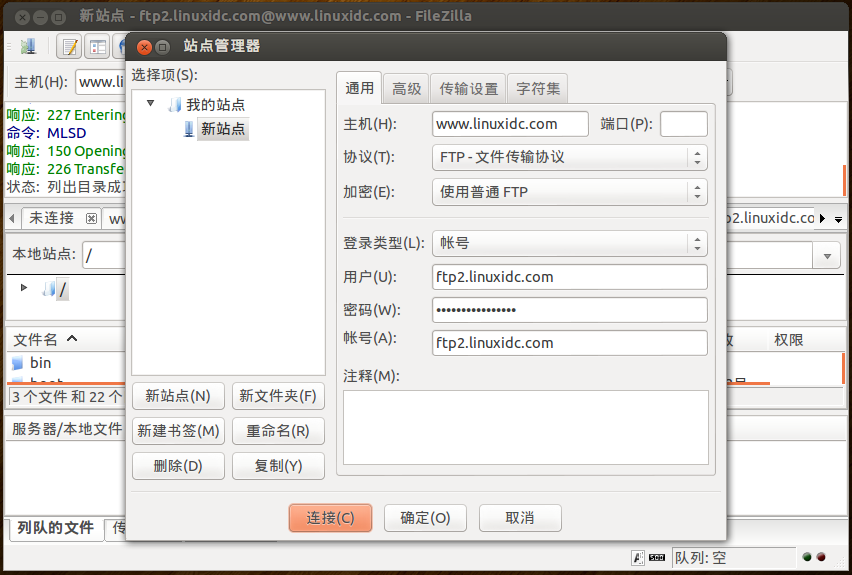The width and height of the screenshot is (852, 575).
Task: Switch to the 高级 tab
Action: click(x=406, y=89)
